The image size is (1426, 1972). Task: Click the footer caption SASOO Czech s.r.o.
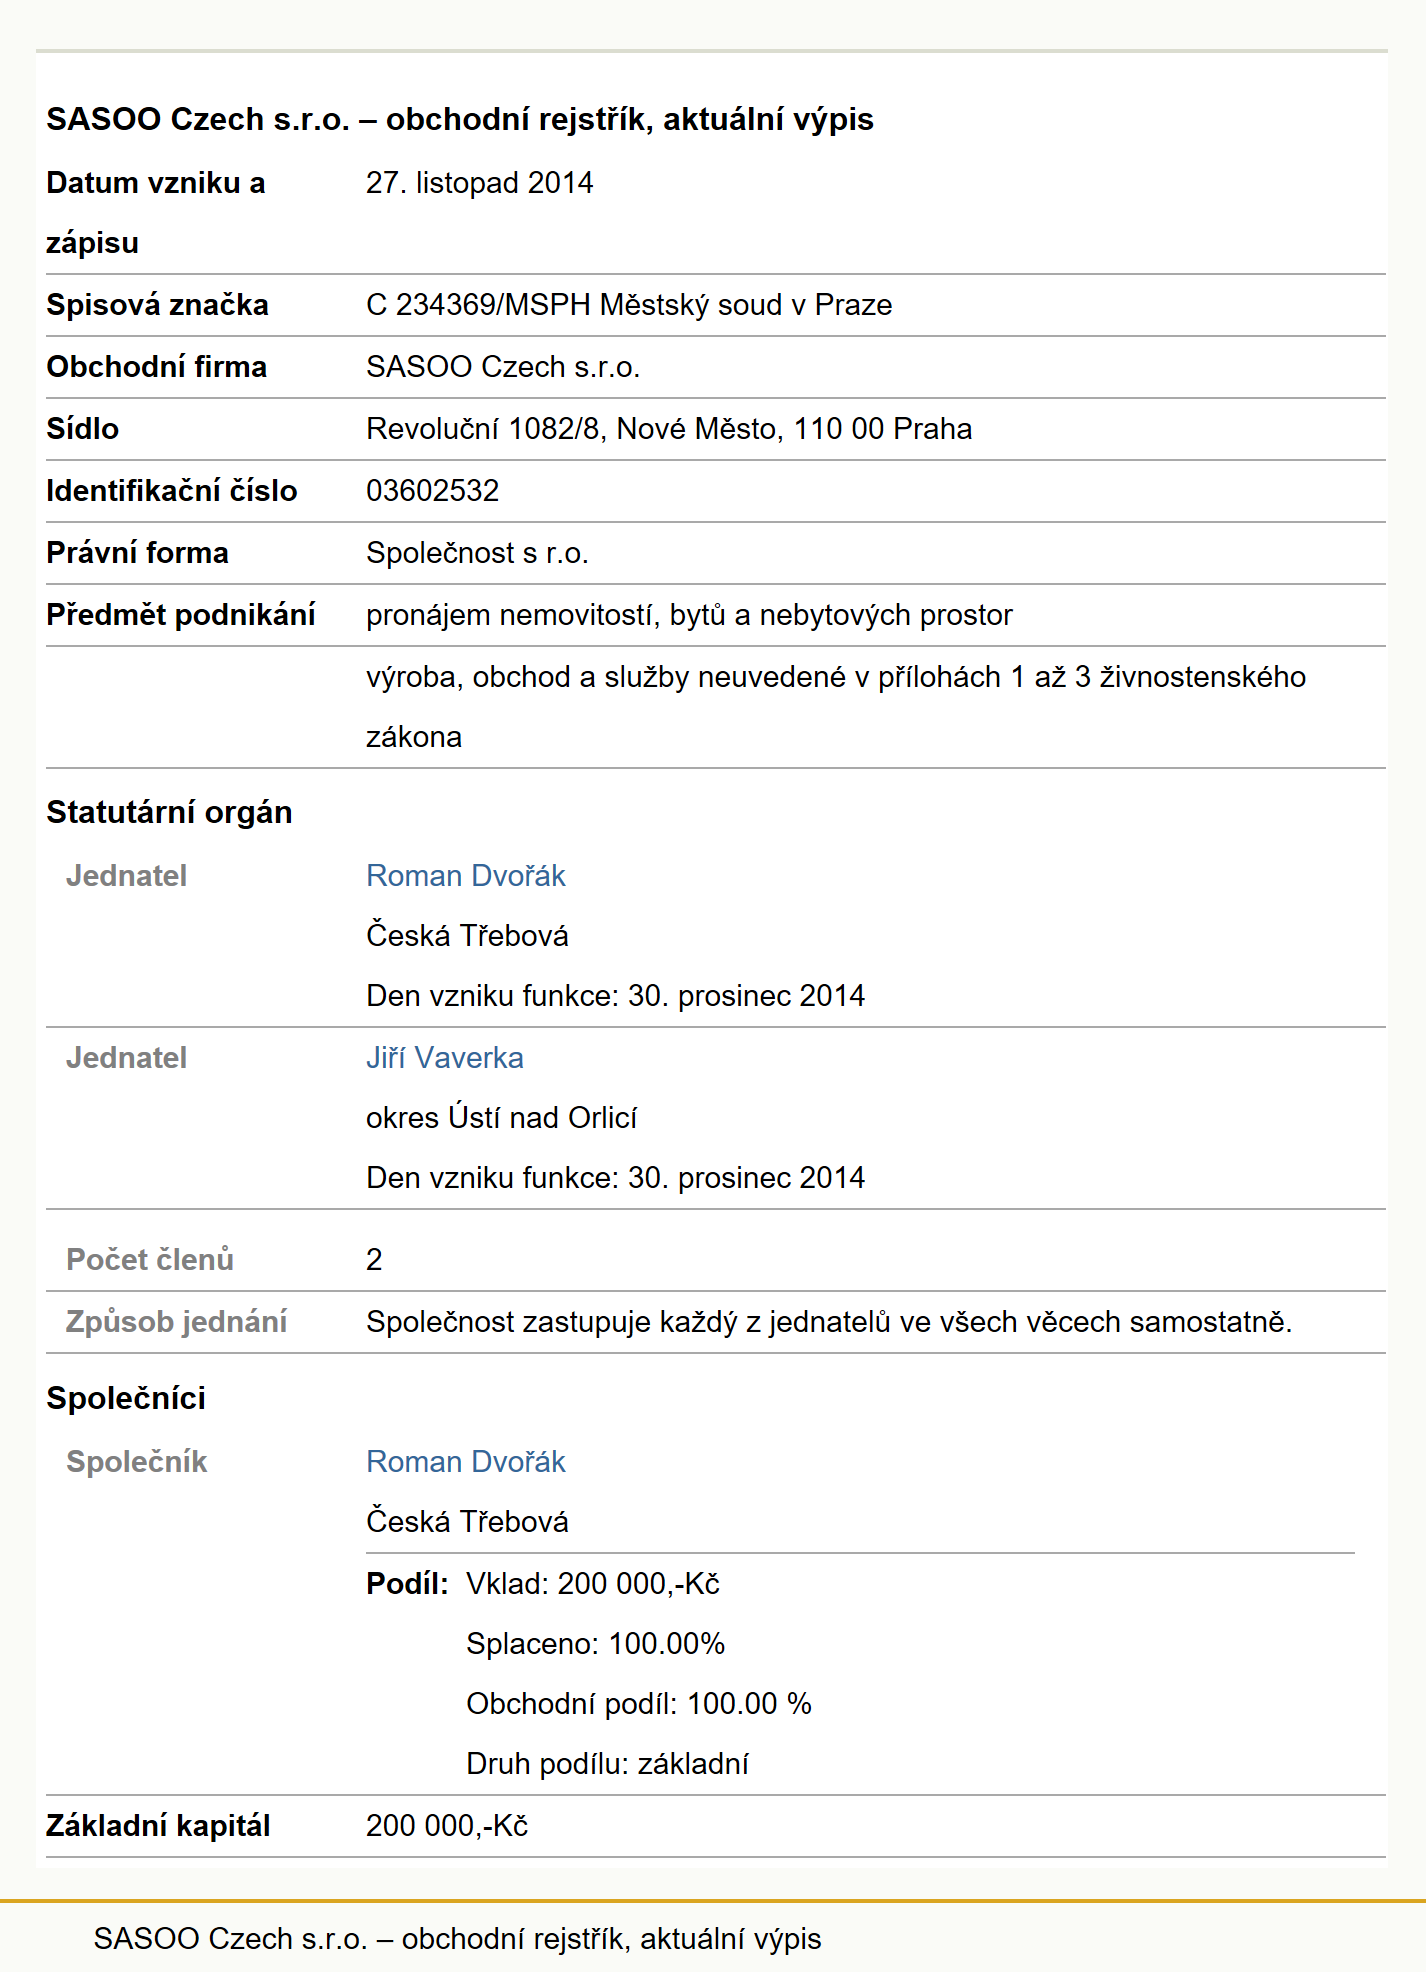[x=457, y=1939]
